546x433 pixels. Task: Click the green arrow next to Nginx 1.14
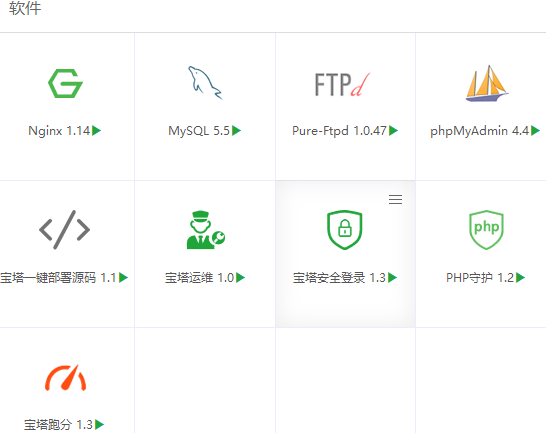pos(96,131)
